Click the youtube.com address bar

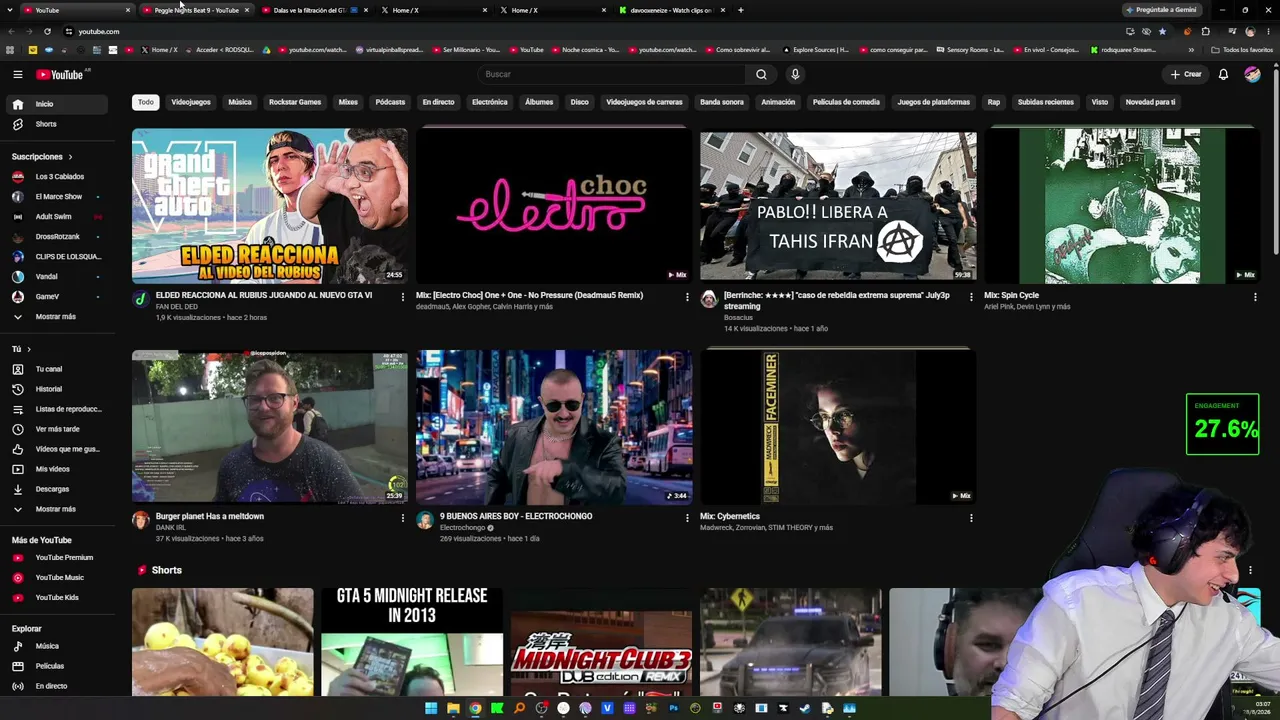click(x=590, y=31)
